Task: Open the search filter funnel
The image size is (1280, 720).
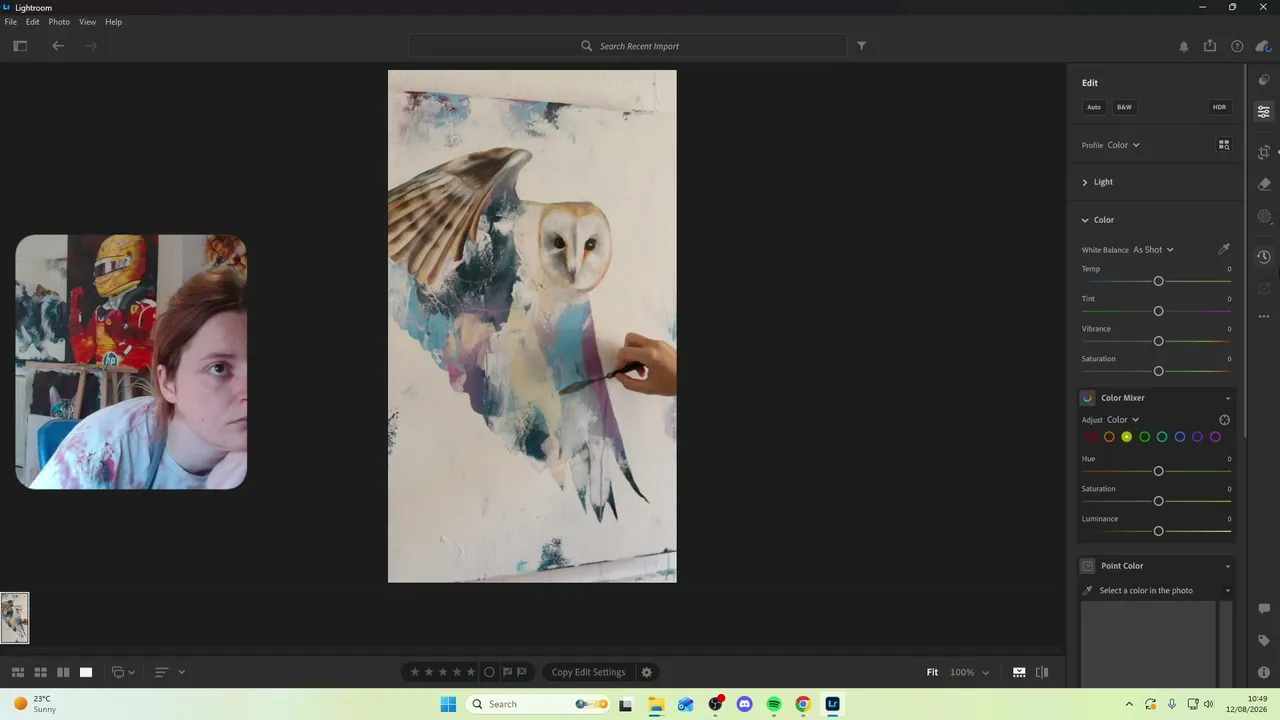Action: click(861, 46)
